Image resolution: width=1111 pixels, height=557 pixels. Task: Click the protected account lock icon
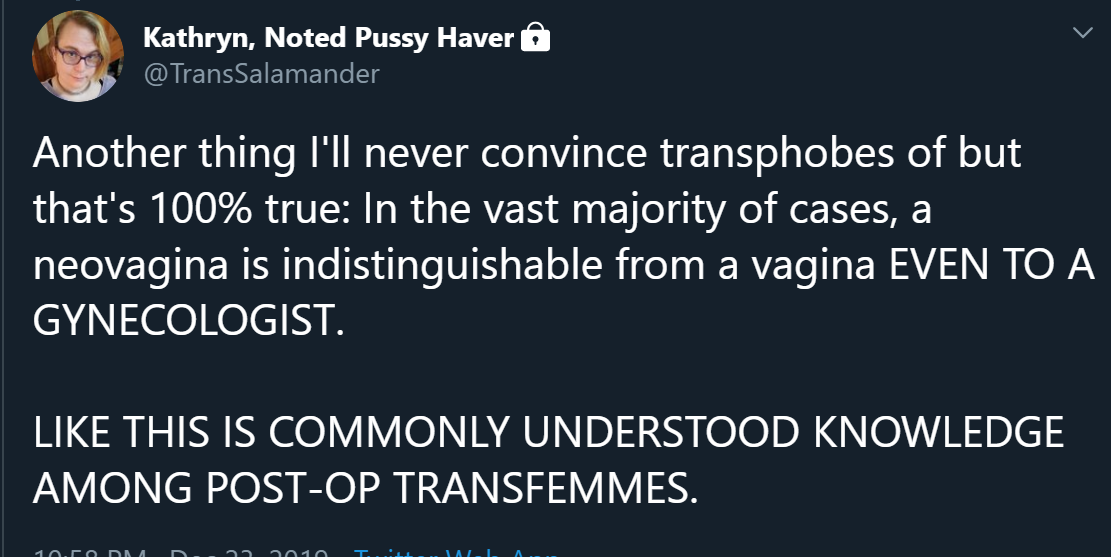[536, 39]
